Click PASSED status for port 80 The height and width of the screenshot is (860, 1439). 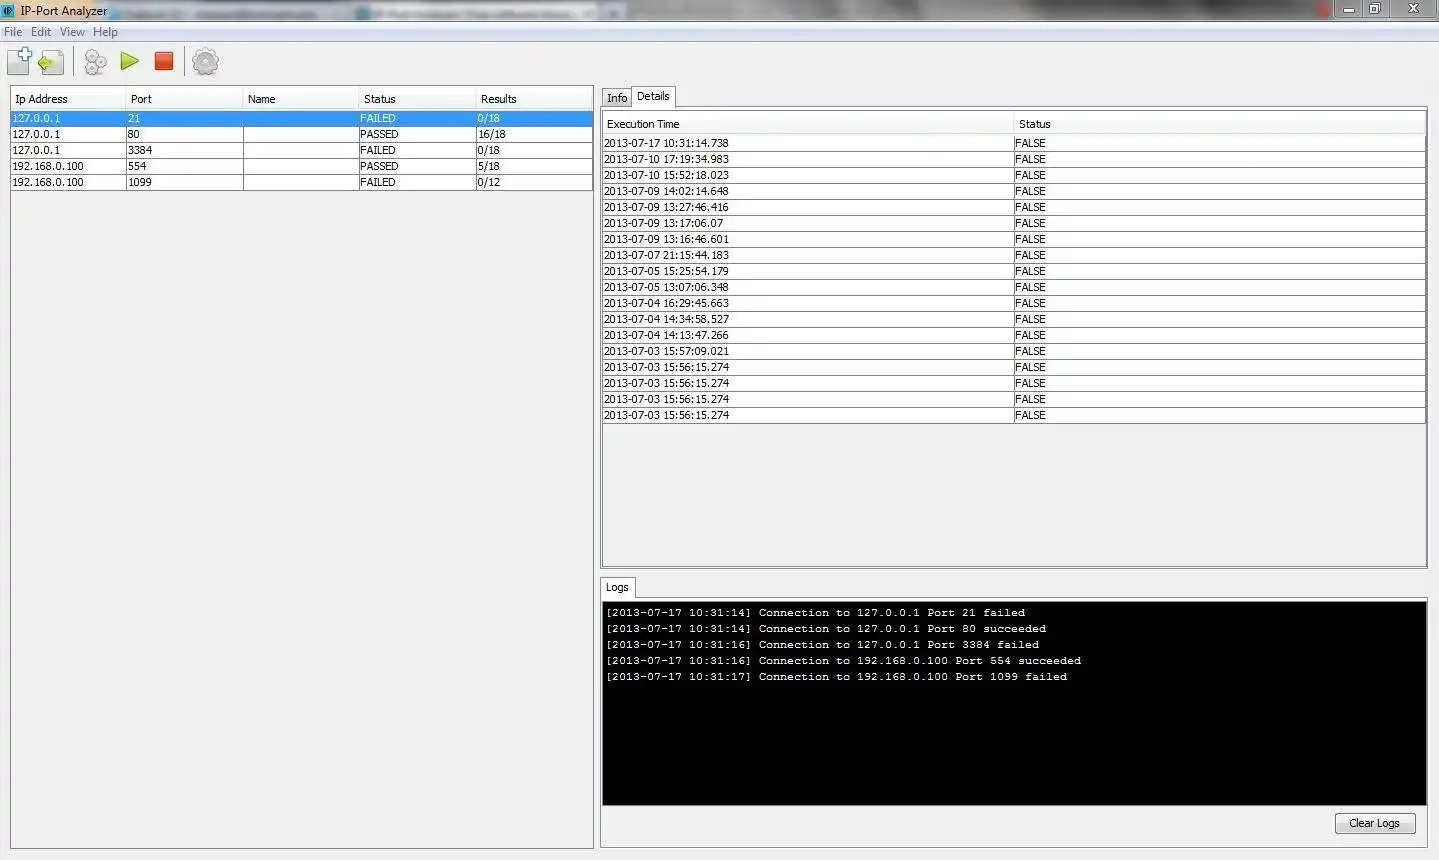click(417, 134)
